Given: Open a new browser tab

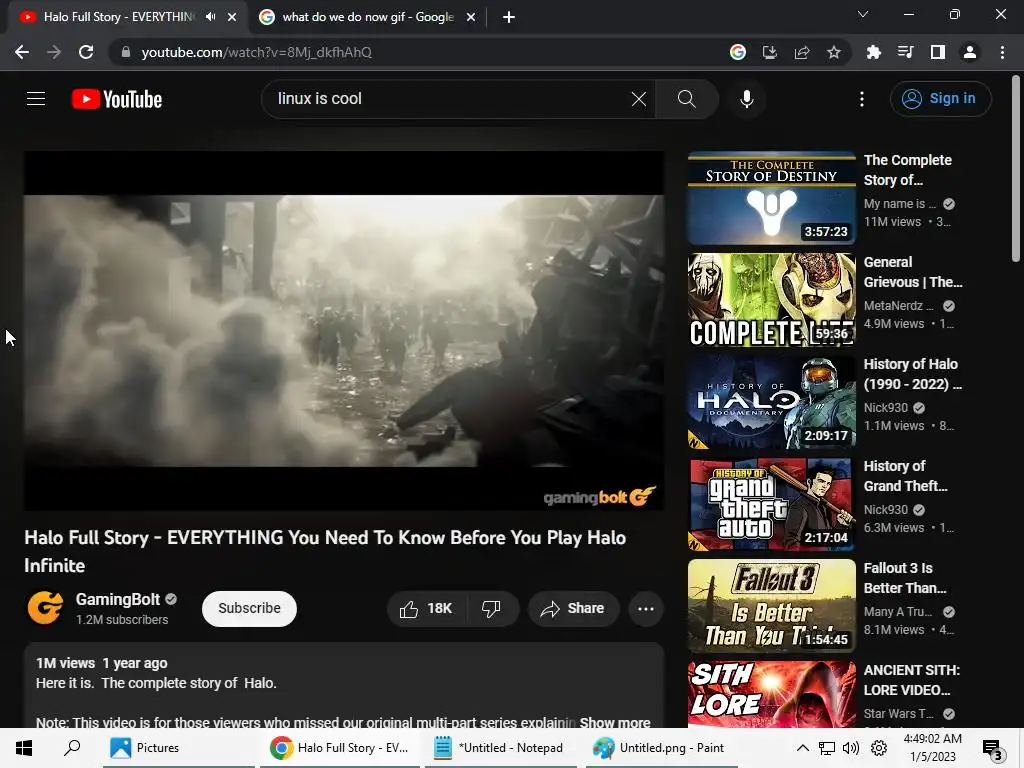Looking at the screenshot, I should point(509,17).
